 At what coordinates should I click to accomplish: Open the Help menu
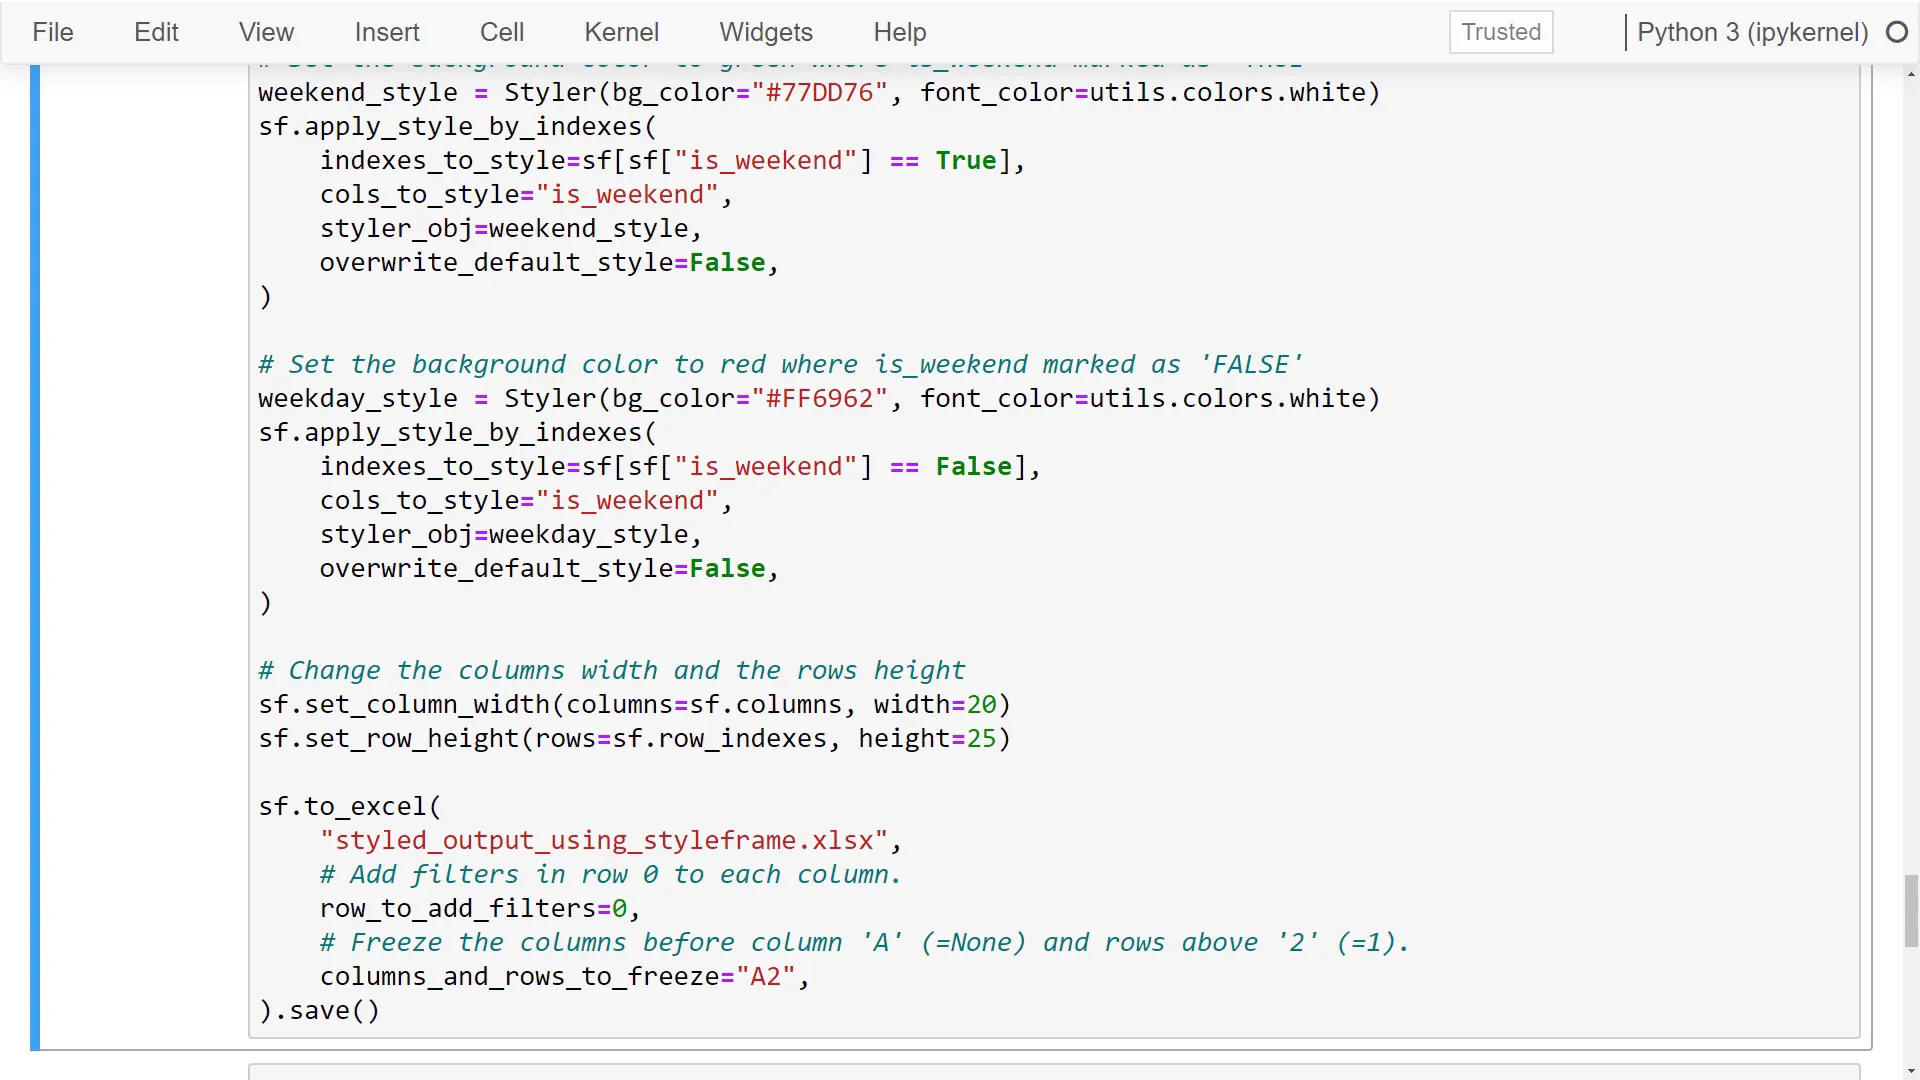click(x=899, y=32)
